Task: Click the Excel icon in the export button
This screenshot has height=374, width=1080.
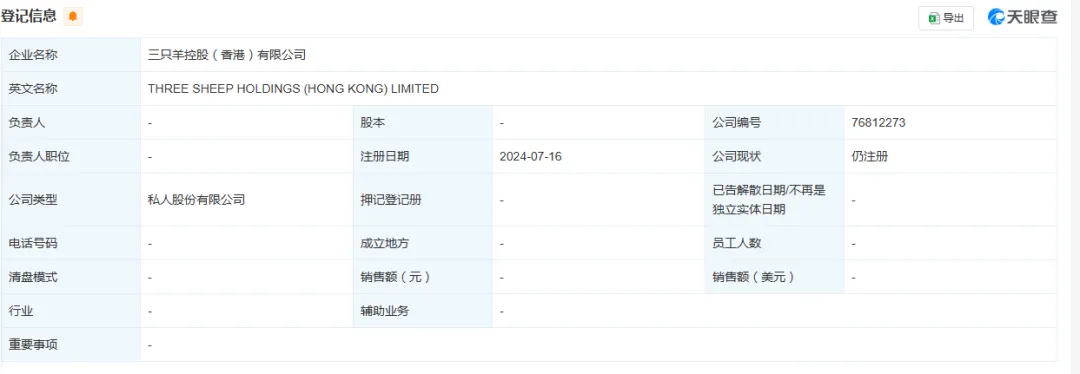Action: 934,18
